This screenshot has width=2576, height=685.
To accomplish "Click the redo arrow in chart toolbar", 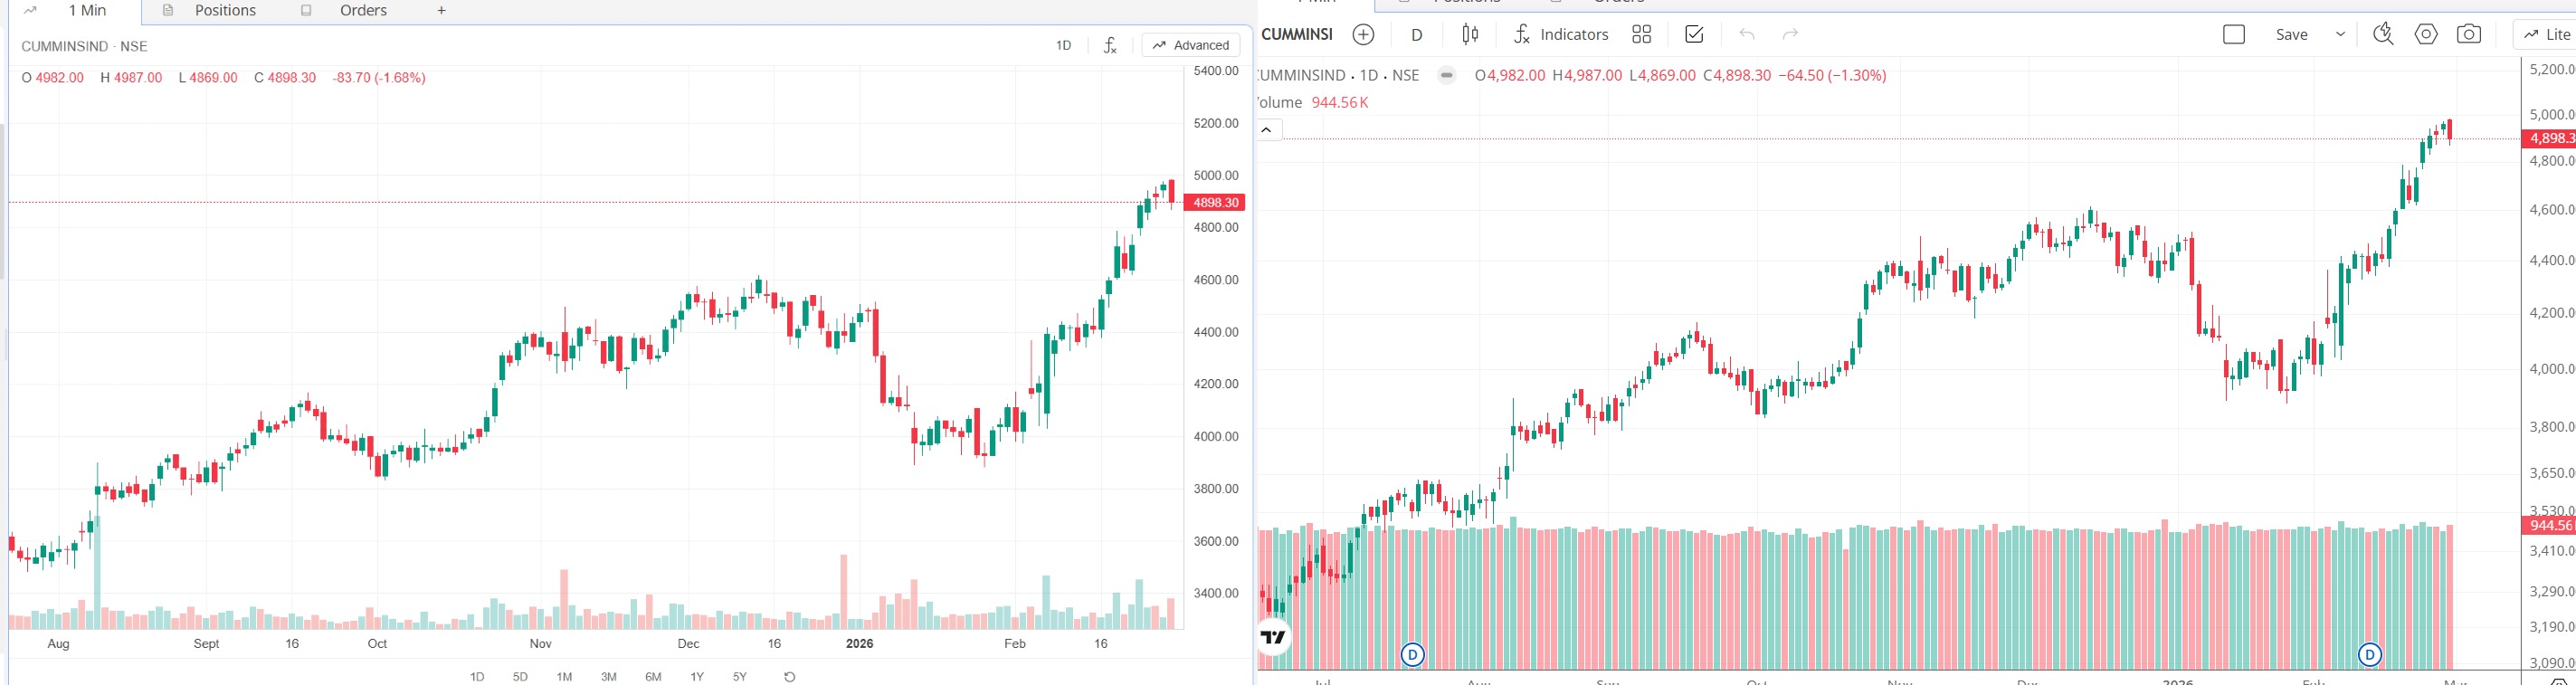I will (1790, 35).
